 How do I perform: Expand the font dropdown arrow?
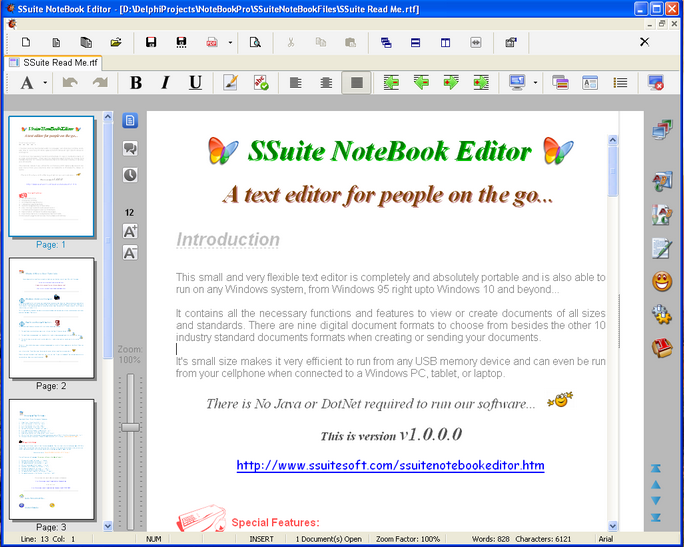(45, 82)
